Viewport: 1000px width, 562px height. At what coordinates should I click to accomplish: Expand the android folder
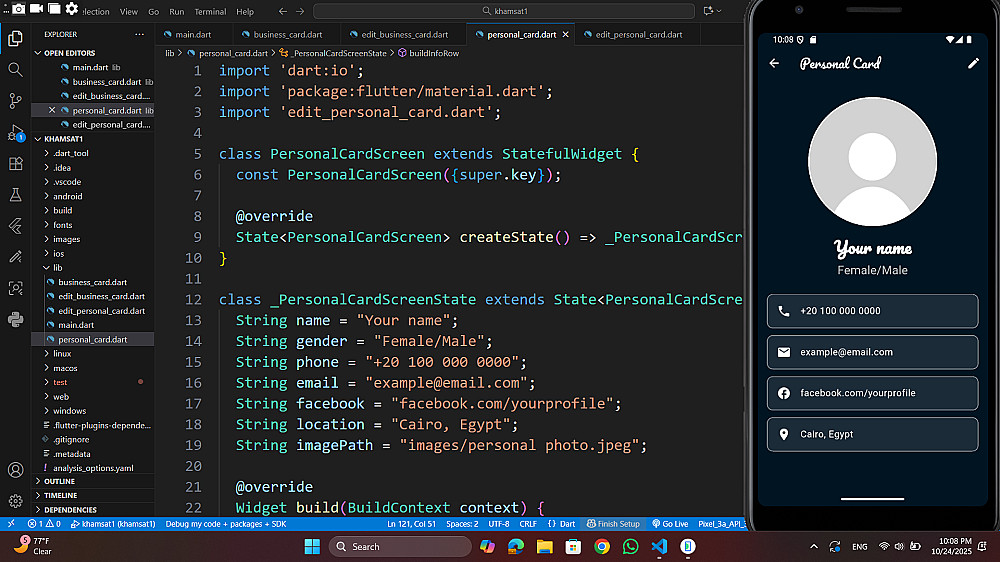point(67,196)
